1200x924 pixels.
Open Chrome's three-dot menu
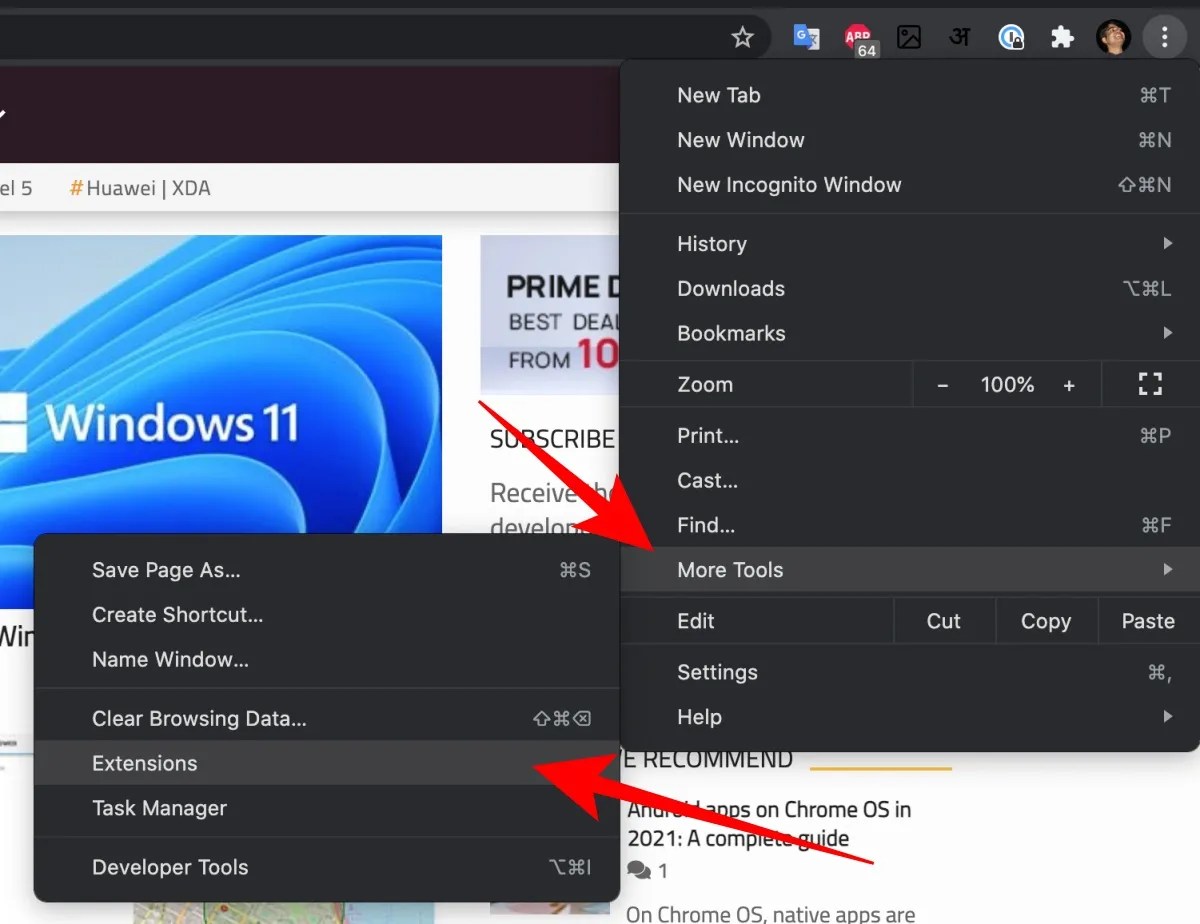tap(1164, 37)
